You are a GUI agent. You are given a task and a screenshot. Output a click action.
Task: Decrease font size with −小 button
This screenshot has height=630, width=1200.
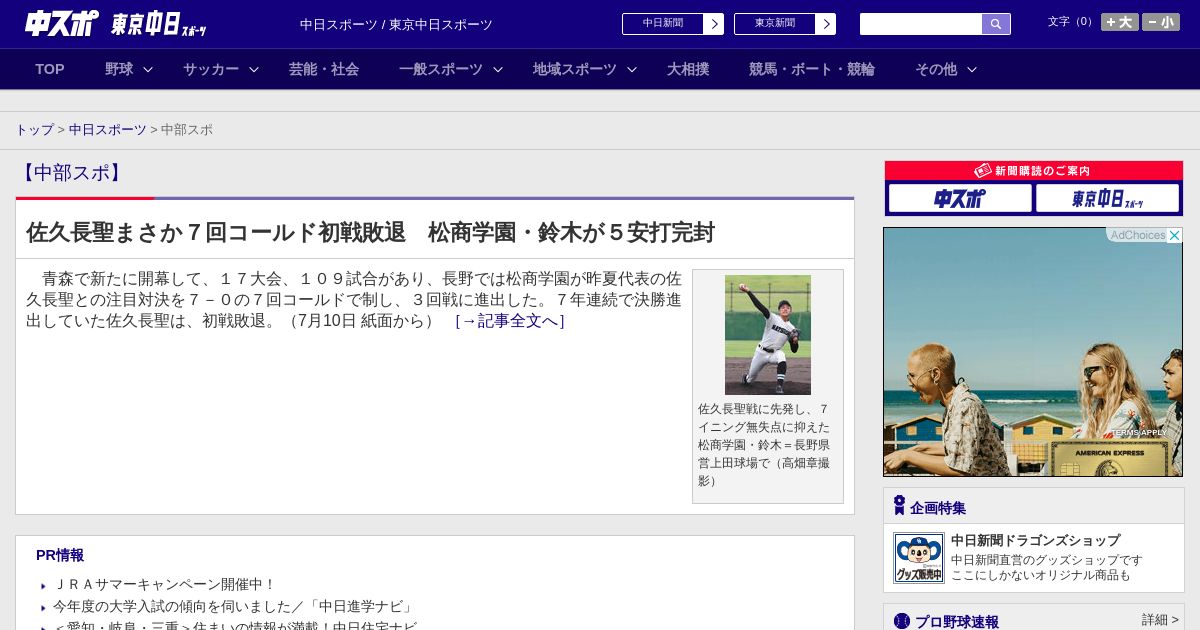click(x=1161, y=22)
